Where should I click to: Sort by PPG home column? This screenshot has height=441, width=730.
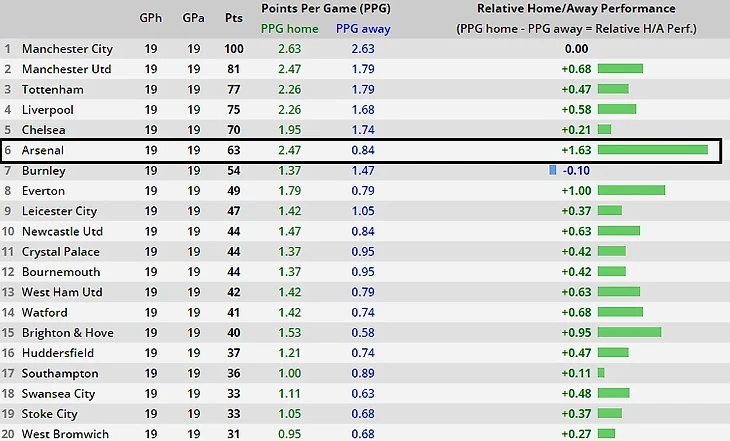click(289, 29)
